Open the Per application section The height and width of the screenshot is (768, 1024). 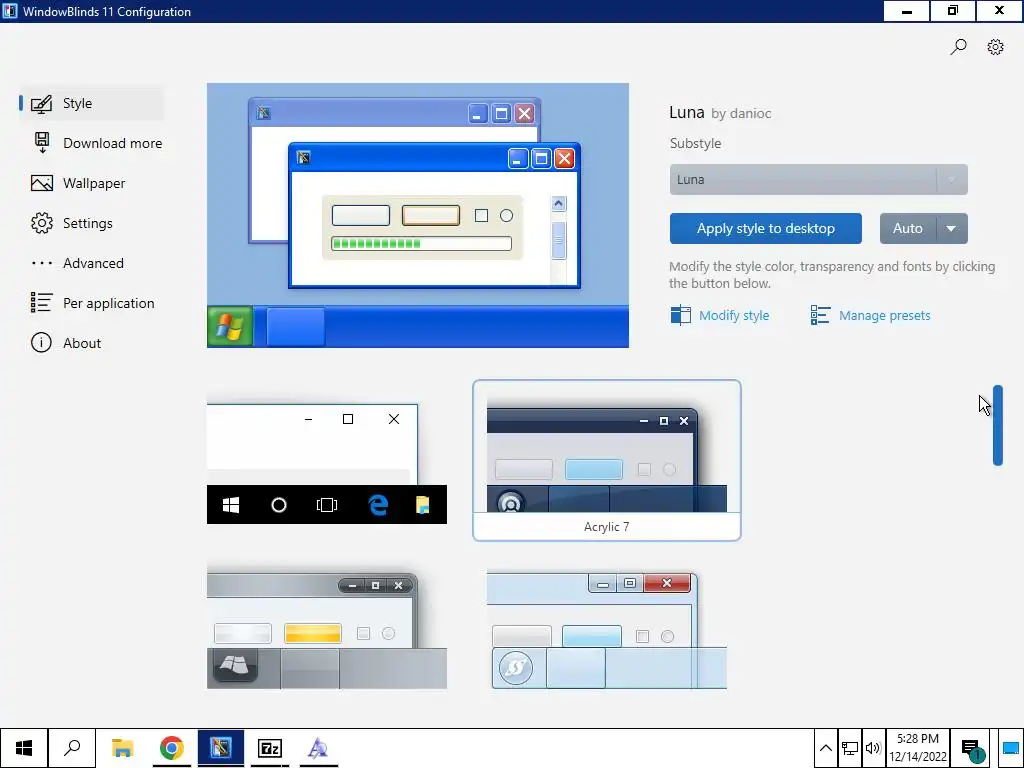108,303
